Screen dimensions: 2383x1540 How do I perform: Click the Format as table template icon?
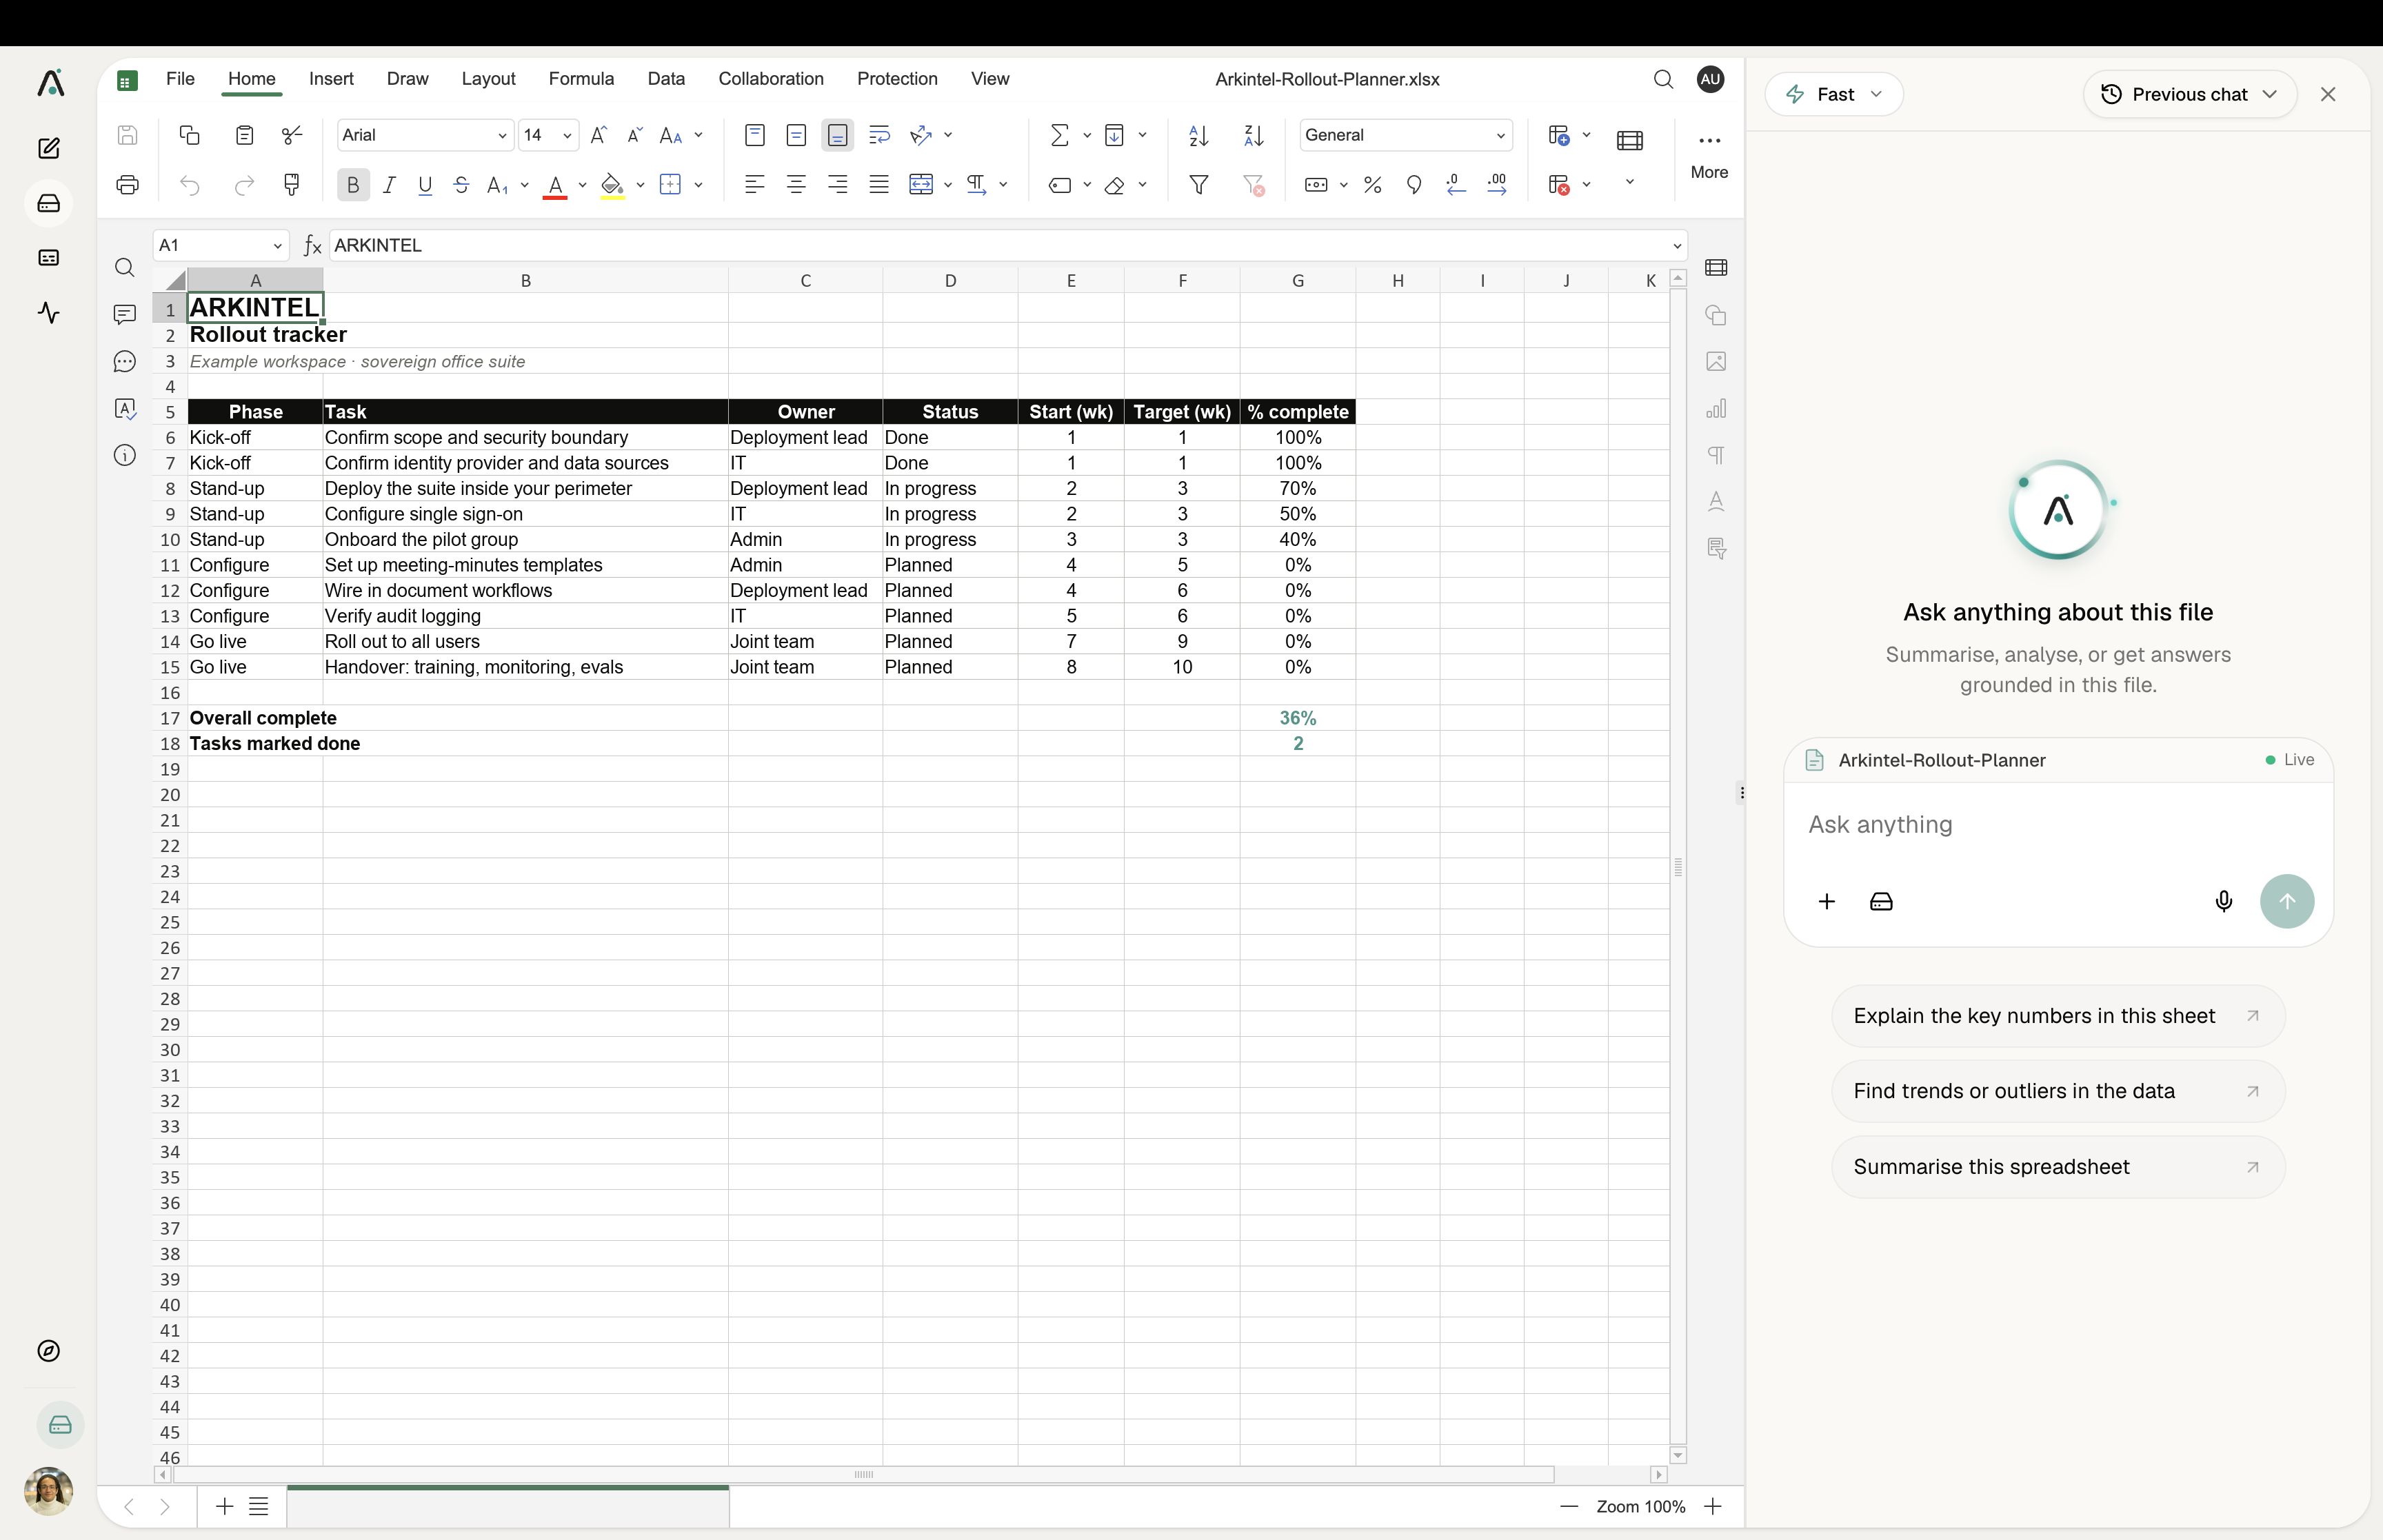click(x=1629, y=141)
